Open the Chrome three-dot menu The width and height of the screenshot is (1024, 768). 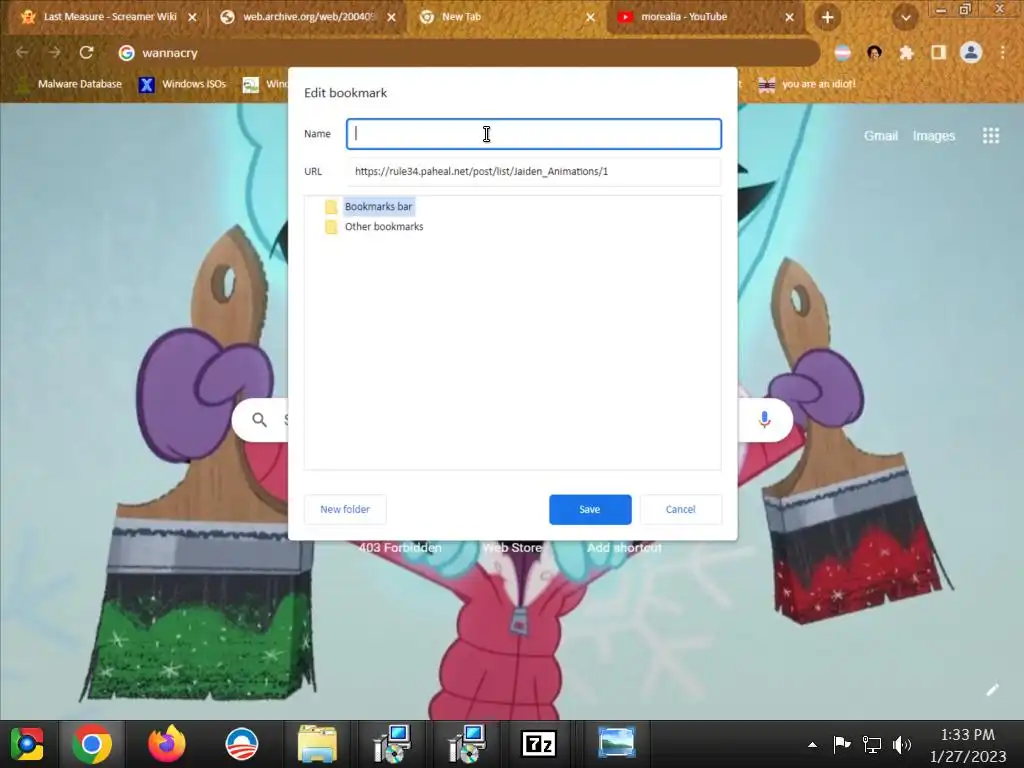[x=1002, y=53]
